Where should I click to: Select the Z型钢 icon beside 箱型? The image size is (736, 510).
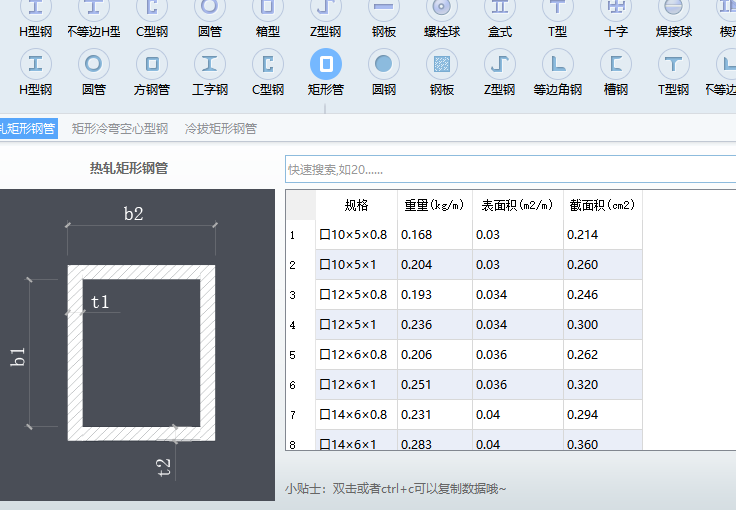[x=326, y=8]
